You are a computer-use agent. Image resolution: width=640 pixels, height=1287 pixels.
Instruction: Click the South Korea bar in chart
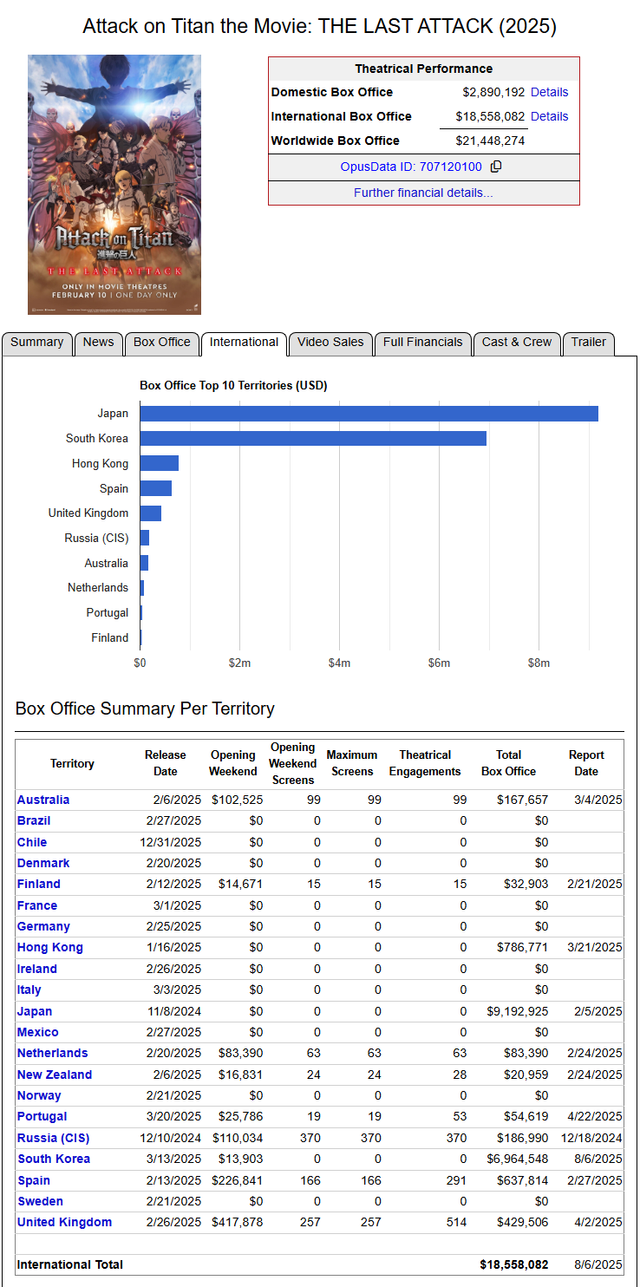[x=313, y=438]
